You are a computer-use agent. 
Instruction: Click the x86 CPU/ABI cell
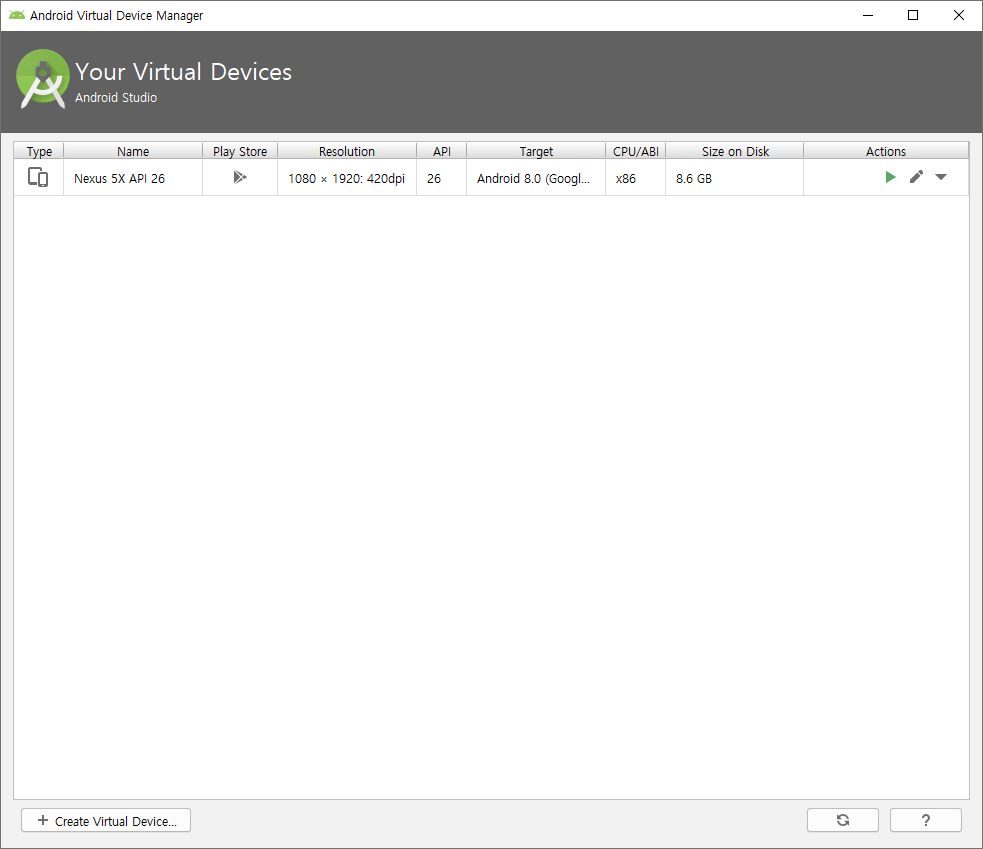[x=636, y=178]
